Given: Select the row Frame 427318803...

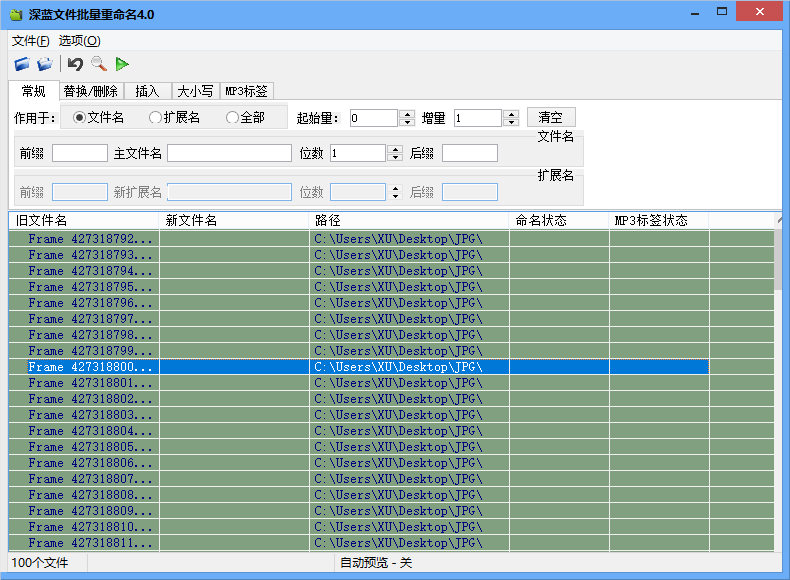Looking at the screenshot, I should click(359, 415).
